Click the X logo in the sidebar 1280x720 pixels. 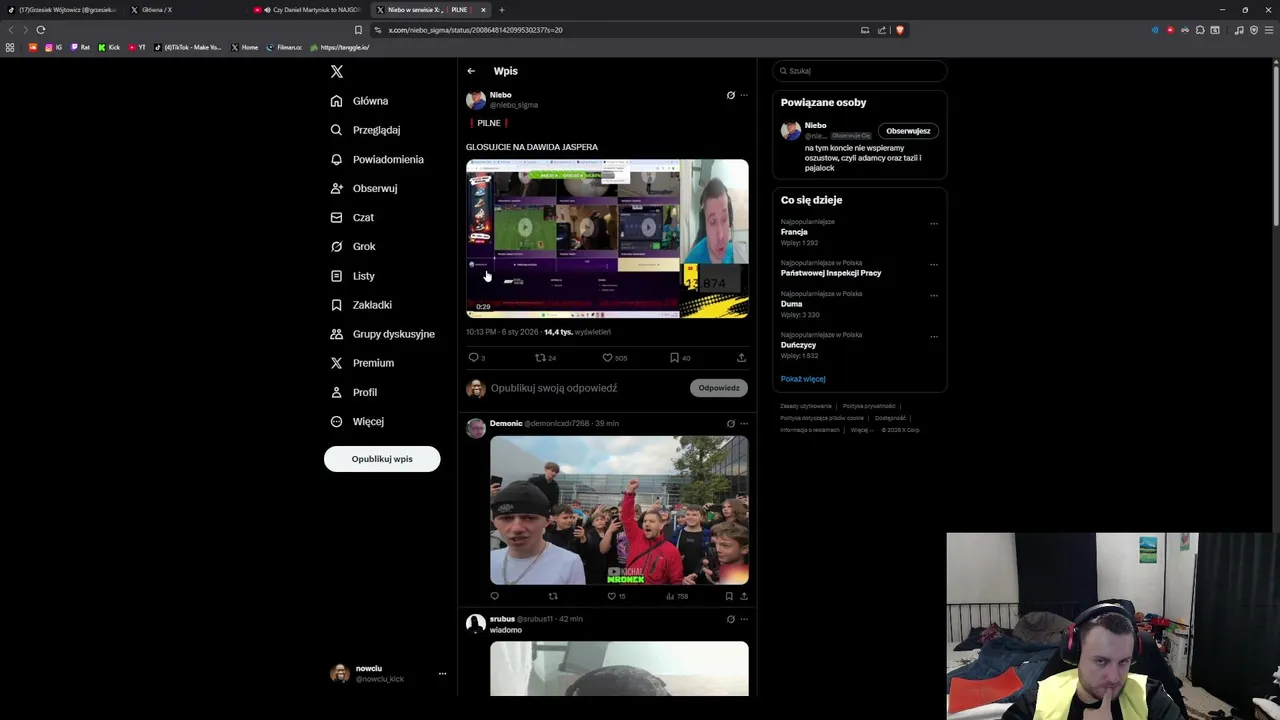click(x=337, y=71)
